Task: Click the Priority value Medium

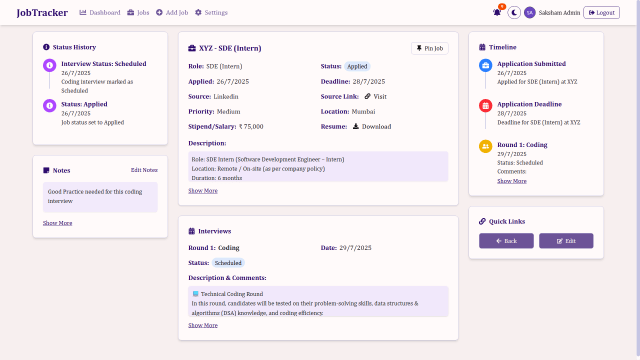Action: coord(229,111)
